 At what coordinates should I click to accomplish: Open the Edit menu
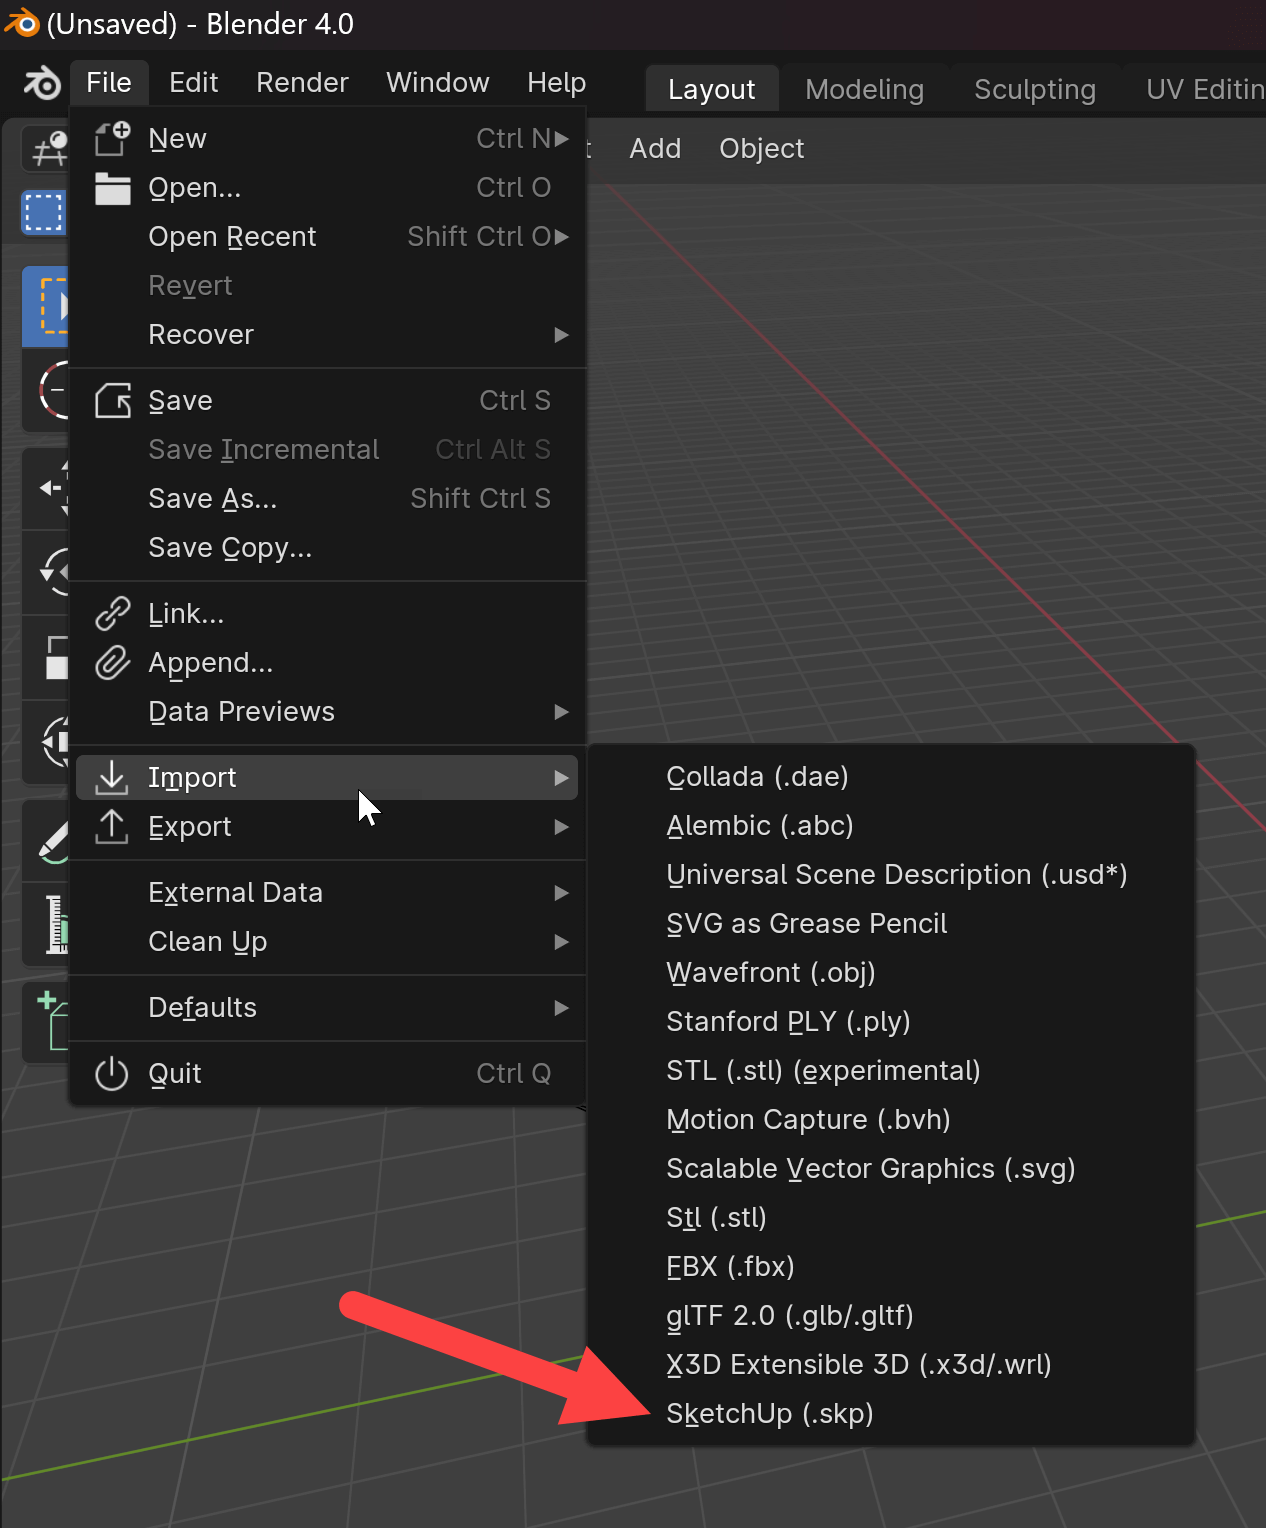click(193, 82)
